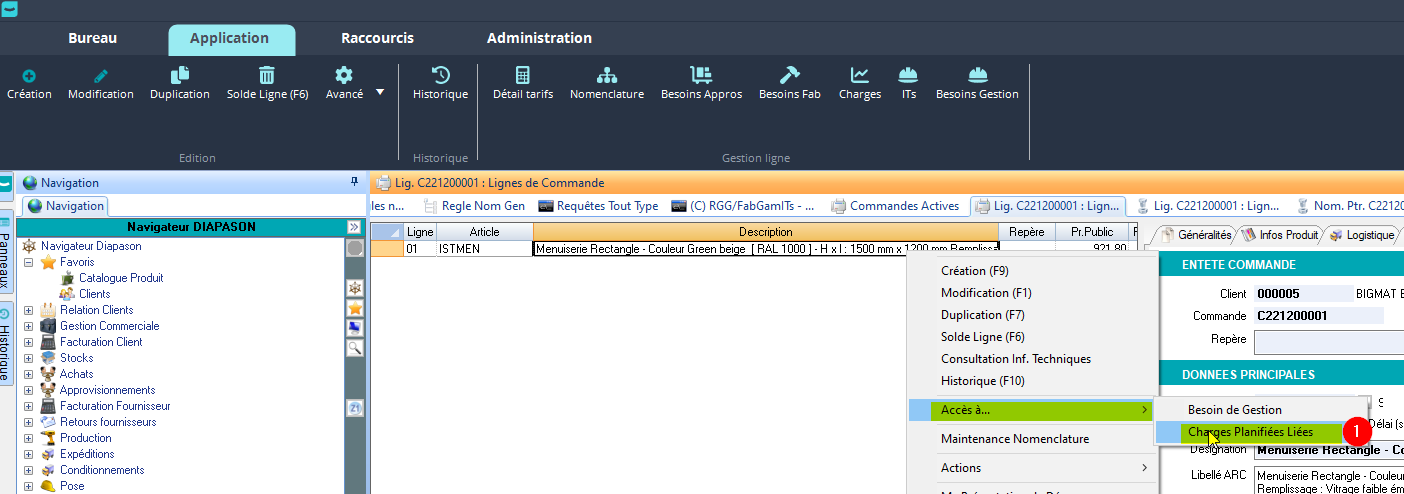Open Catalogue Produit in Favoris
Screen dimensions: 1404x494
121,278
